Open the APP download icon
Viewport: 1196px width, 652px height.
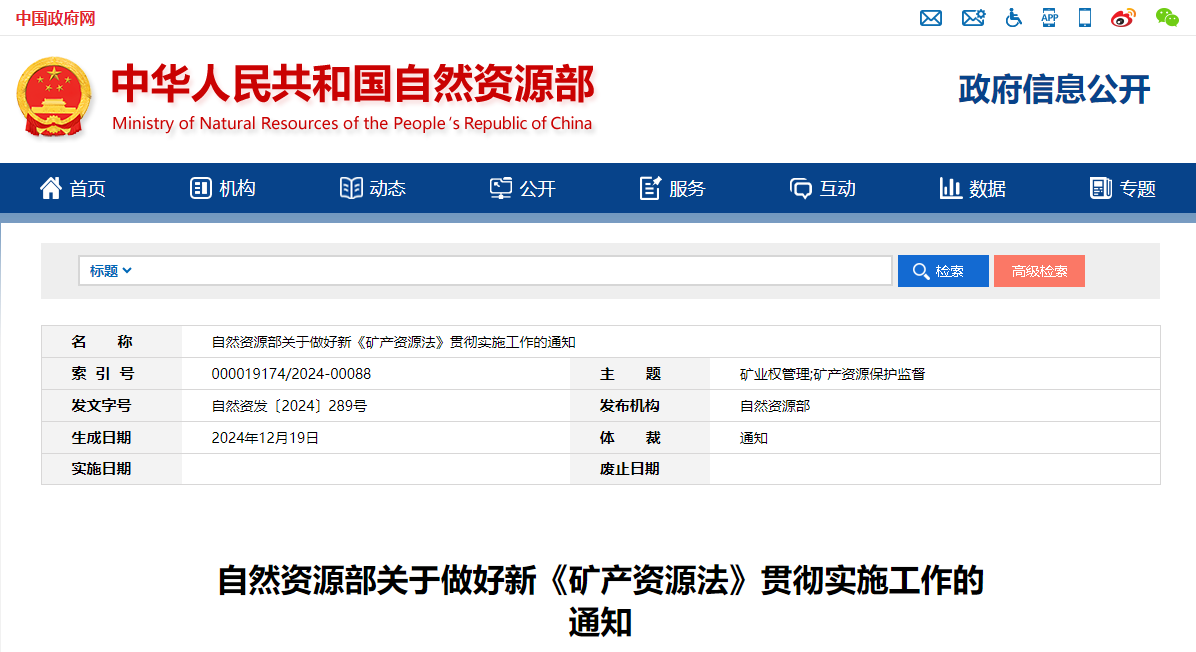click(1049, 17)
